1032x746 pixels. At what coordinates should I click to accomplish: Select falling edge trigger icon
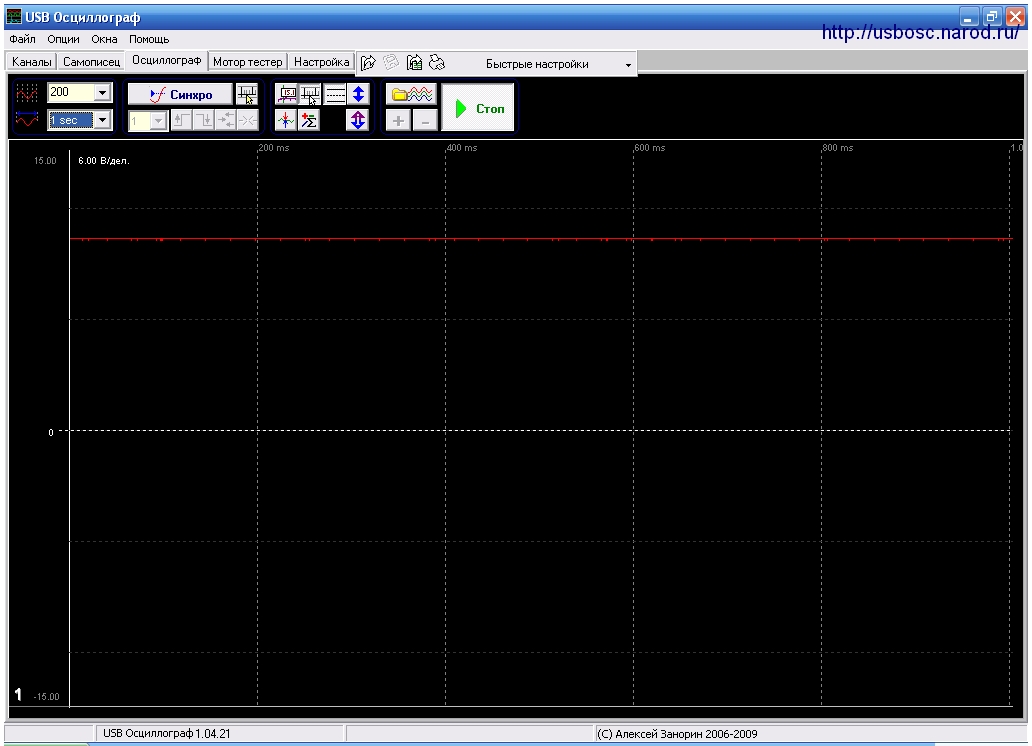203,120
